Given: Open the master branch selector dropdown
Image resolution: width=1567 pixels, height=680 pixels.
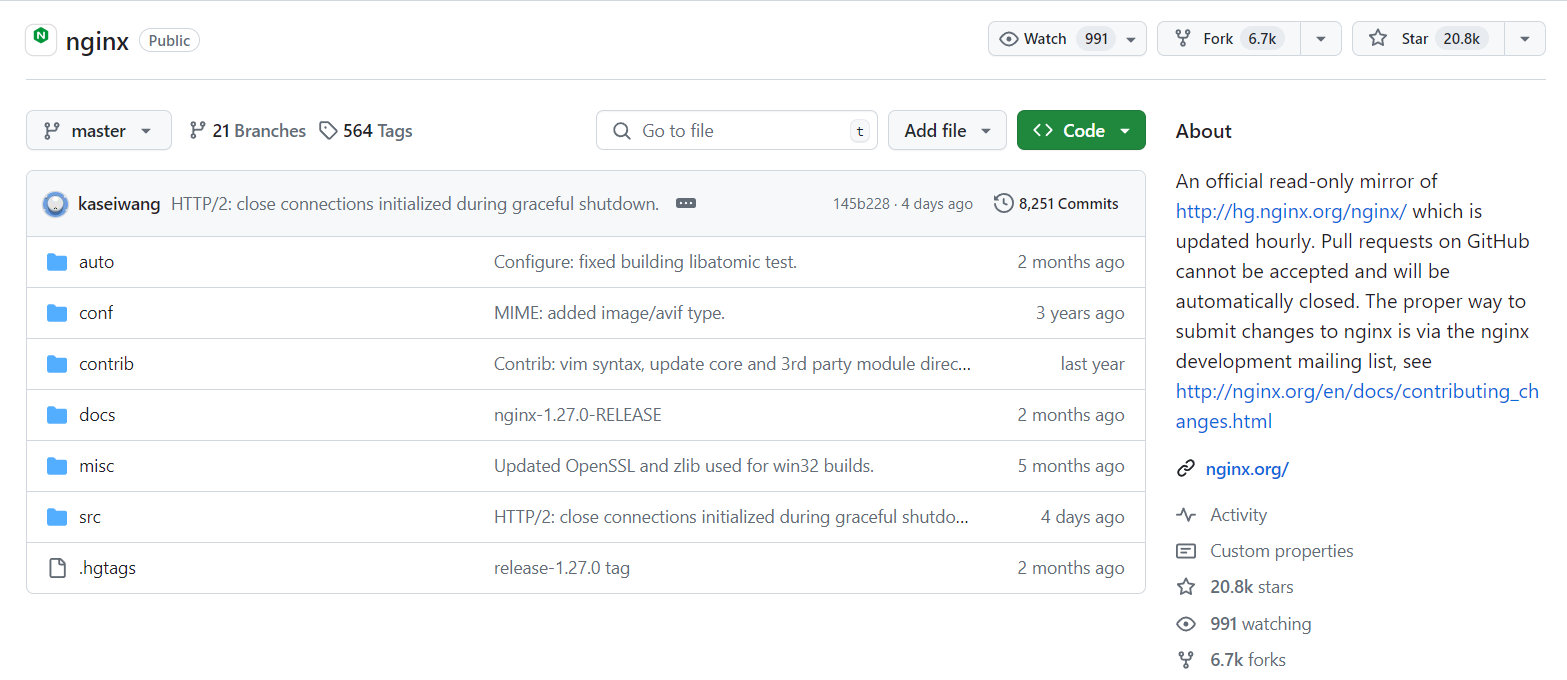Looking at the screenshot, I should [99, 131].
